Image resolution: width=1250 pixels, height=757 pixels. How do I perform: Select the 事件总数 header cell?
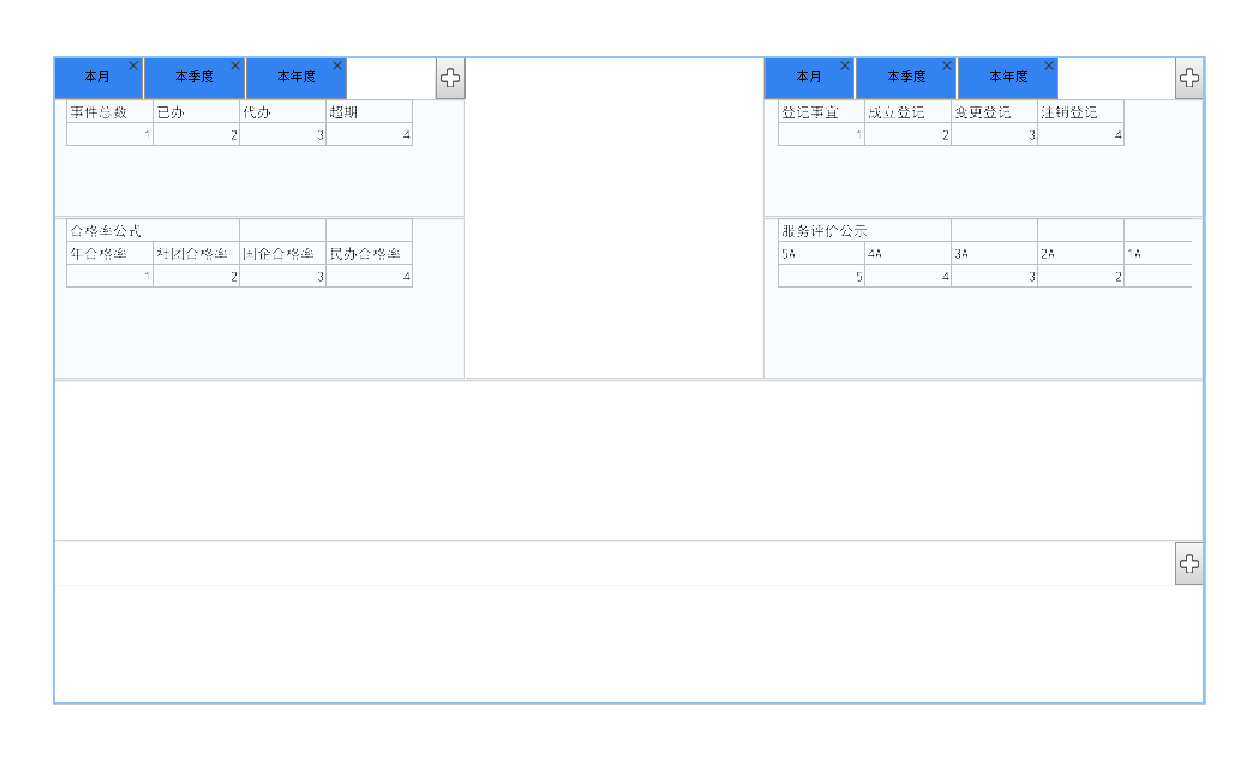110,112
